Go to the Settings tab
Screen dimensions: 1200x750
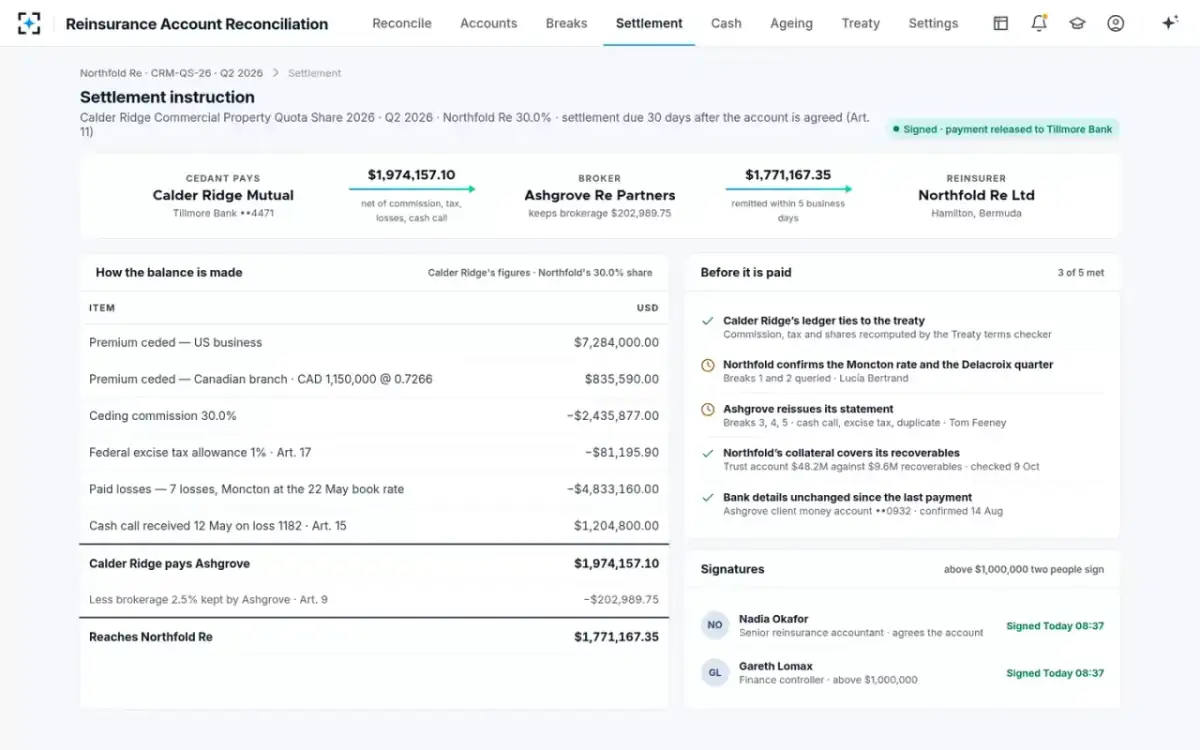point(933,23)
